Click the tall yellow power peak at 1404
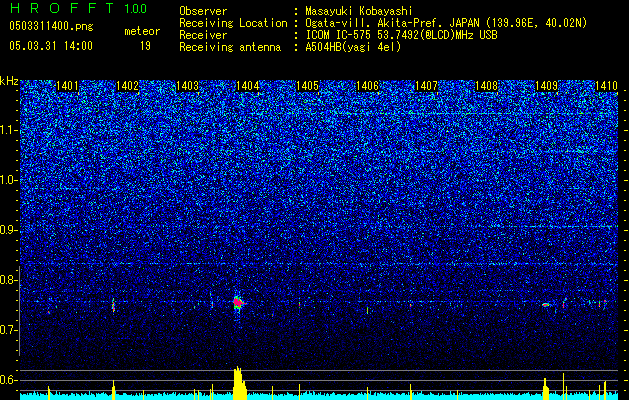 tap(239, 383)
